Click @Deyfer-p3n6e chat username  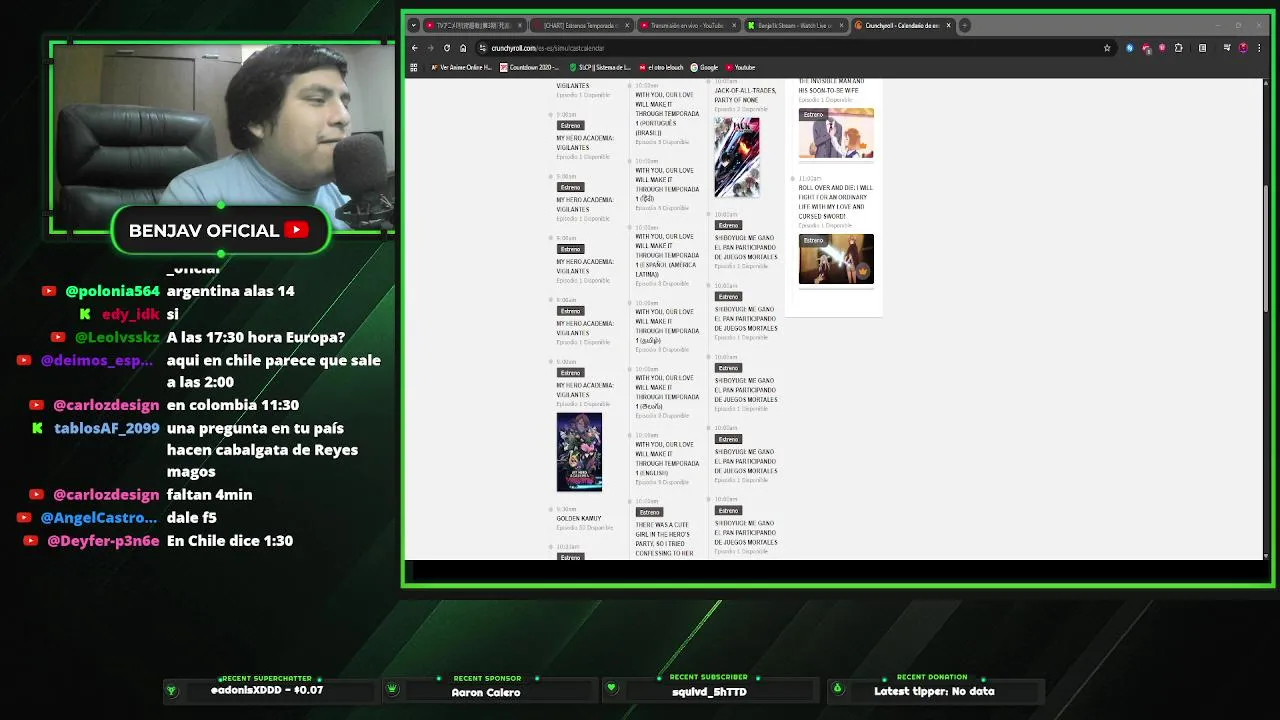click(x=103, y=541)
